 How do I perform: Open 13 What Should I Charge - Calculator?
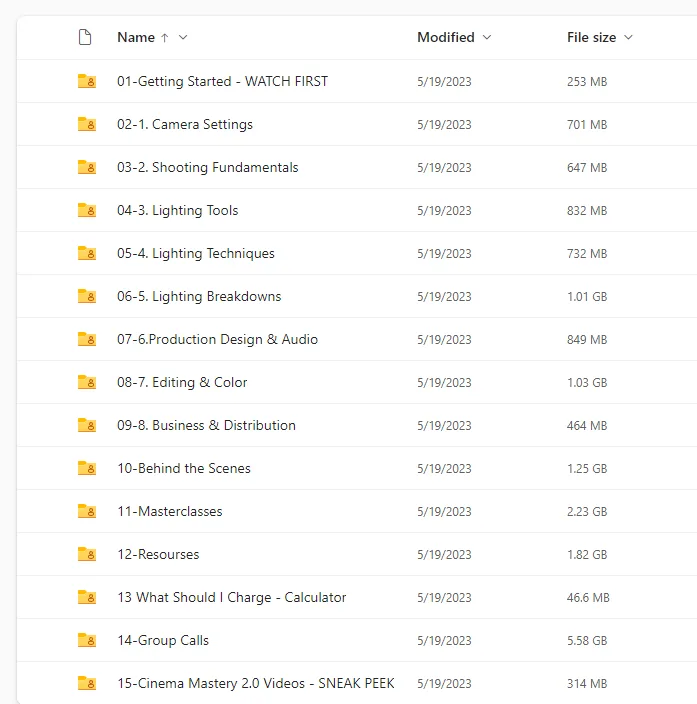(x=231, y=597)
